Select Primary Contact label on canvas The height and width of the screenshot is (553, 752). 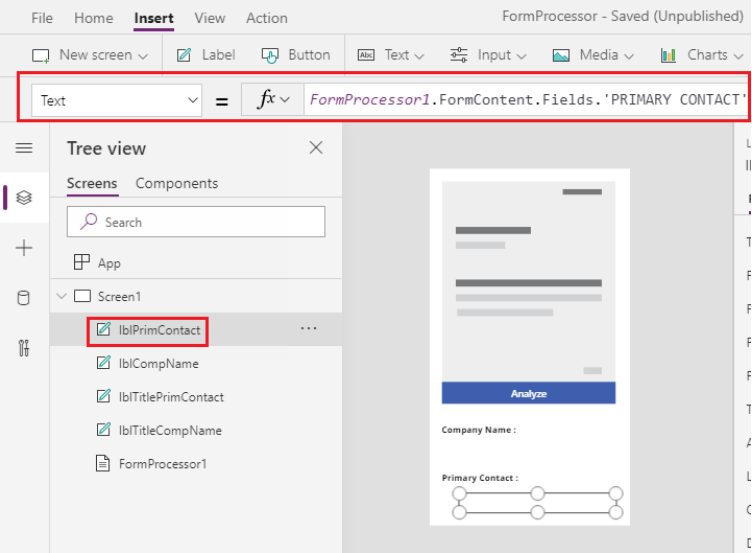click(x=480, y=478)
